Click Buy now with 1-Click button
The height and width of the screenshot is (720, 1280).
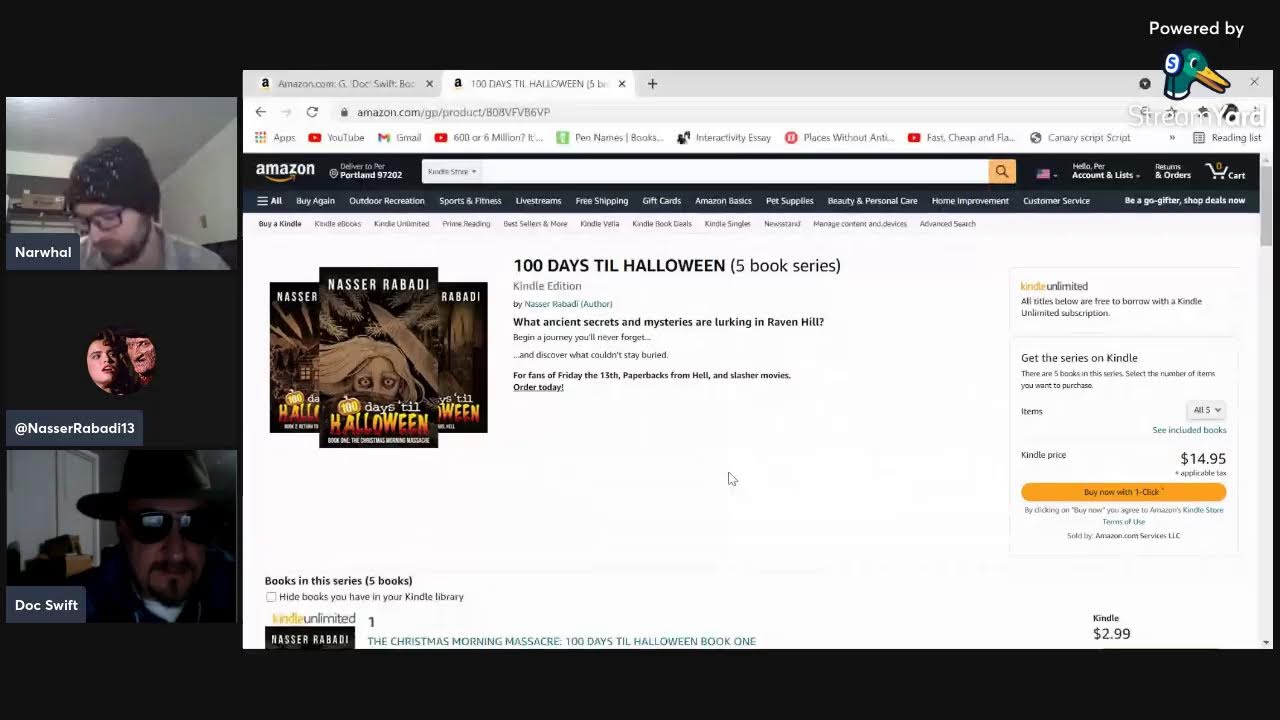coord(1123,492)
